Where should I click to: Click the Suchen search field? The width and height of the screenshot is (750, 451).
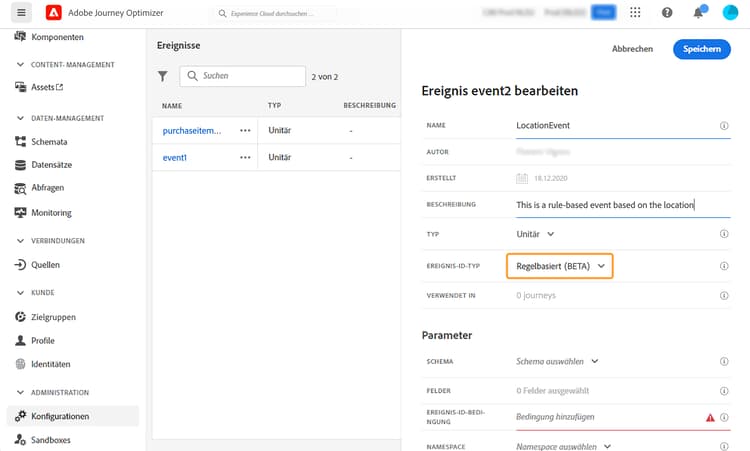pos(243,76)
